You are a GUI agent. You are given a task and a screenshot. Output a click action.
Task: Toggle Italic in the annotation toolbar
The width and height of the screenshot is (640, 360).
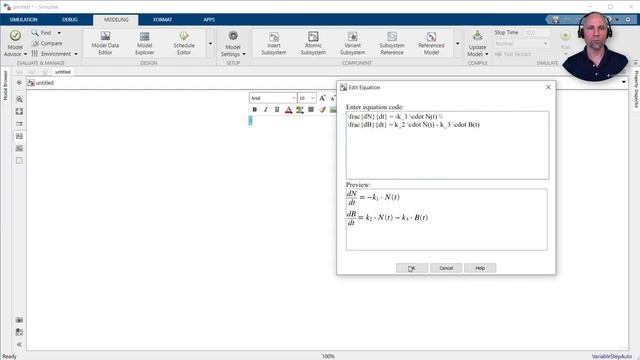click(266, 109)
